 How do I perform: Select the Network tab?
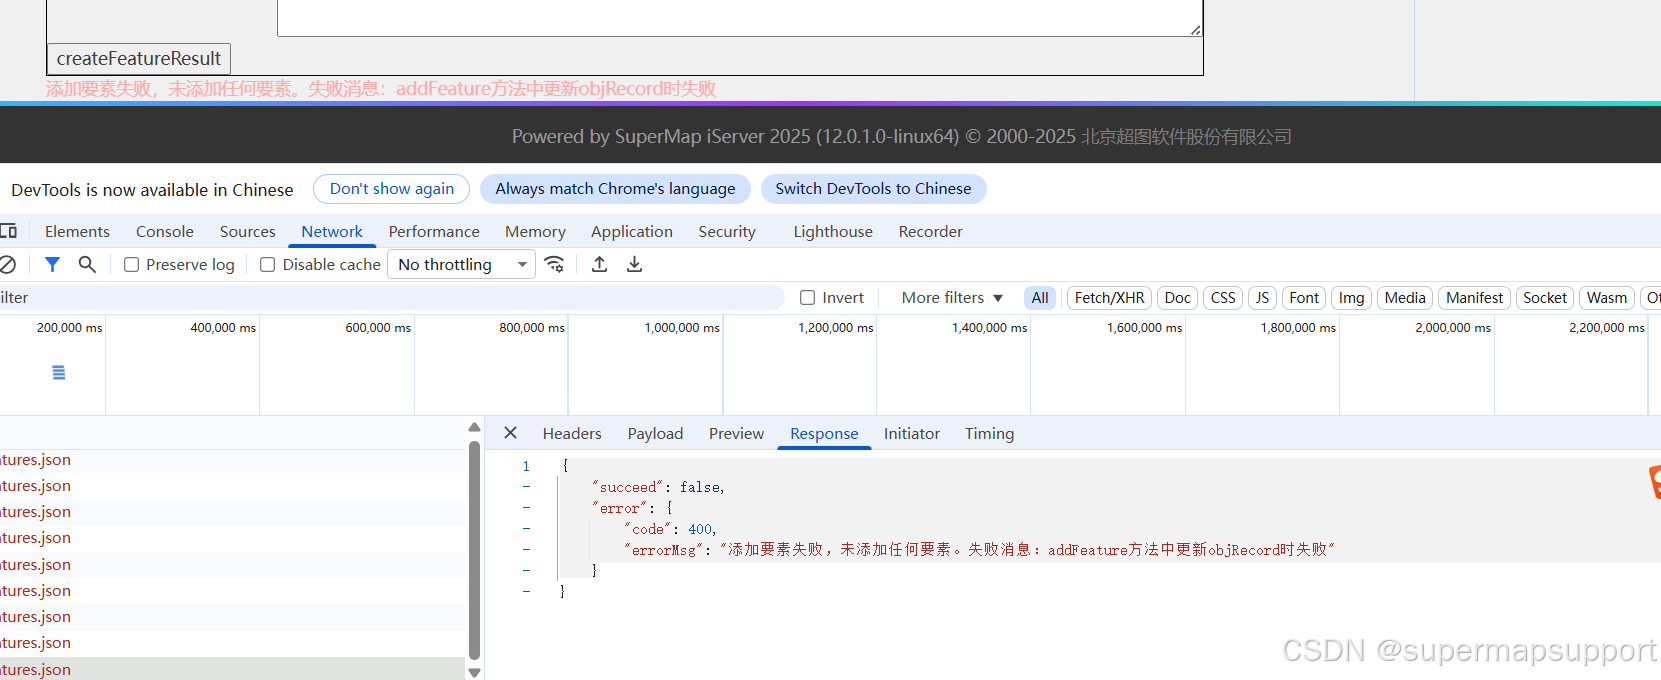click(332, 231)
